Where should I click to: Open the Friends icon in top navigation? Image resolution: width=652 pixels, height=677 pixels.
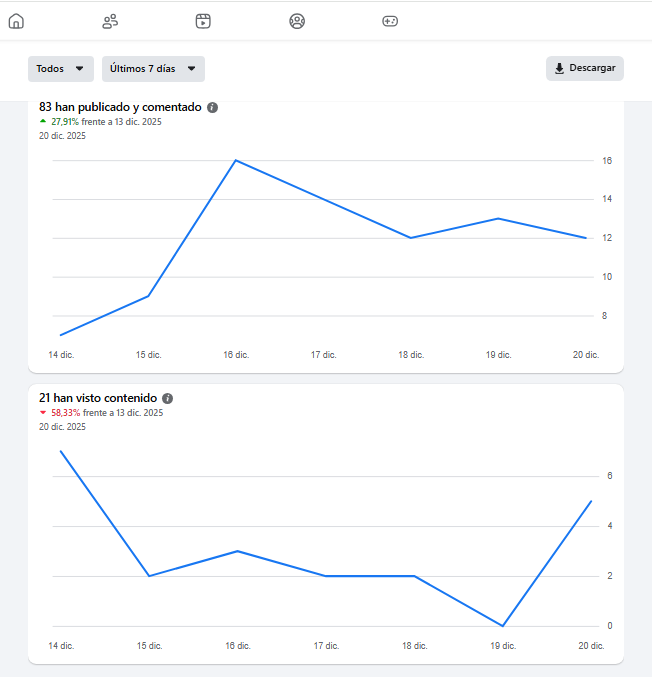click(110, 21)
